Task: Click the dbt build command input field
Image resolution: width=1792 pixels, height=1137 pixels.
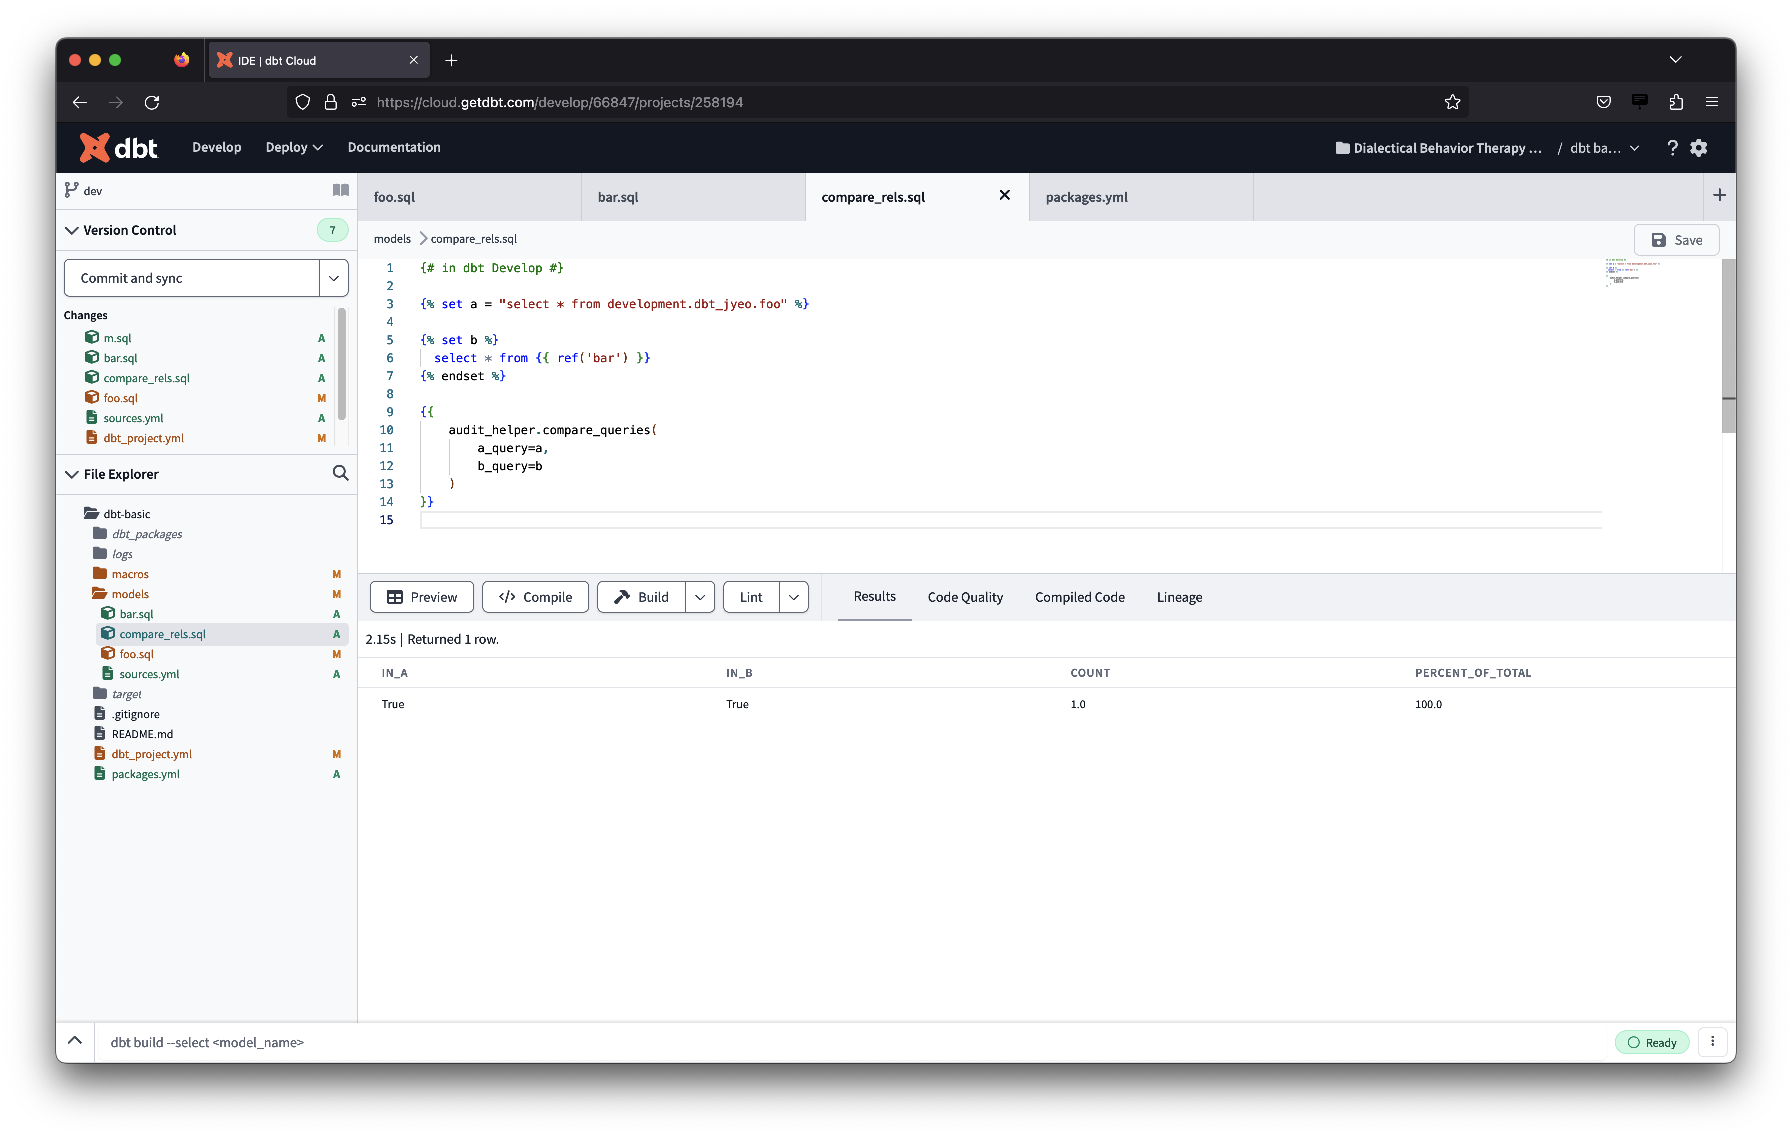Action: click(x=400, y=1041)
